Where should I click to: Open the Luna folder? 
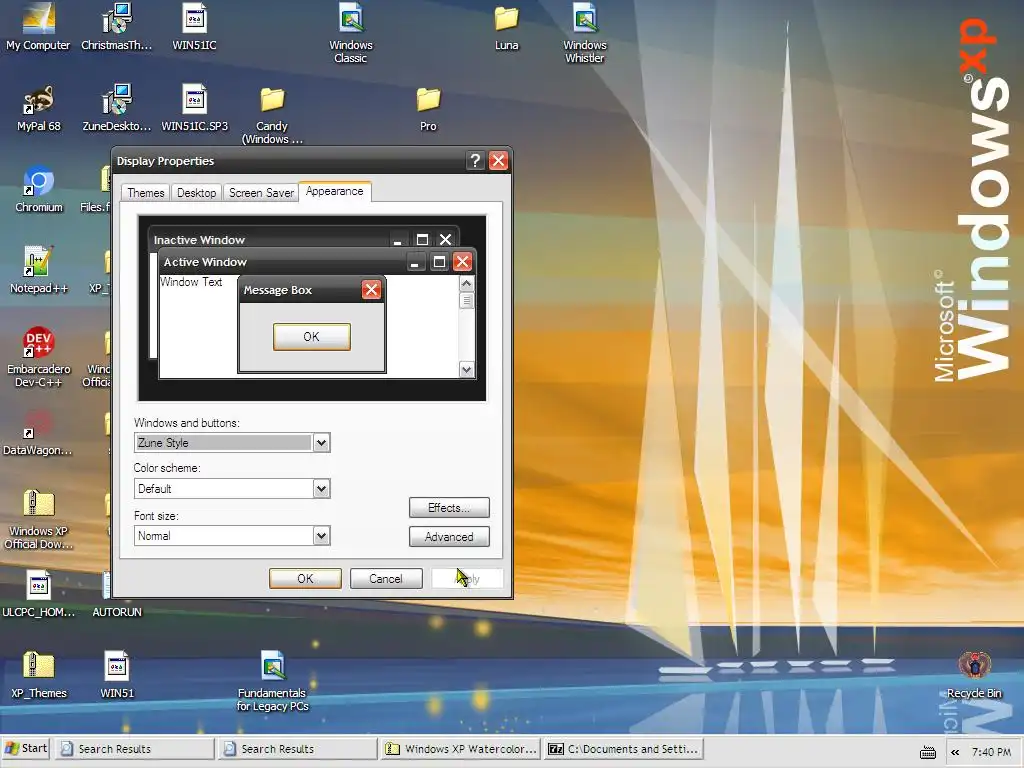click(x=506, y=26)
